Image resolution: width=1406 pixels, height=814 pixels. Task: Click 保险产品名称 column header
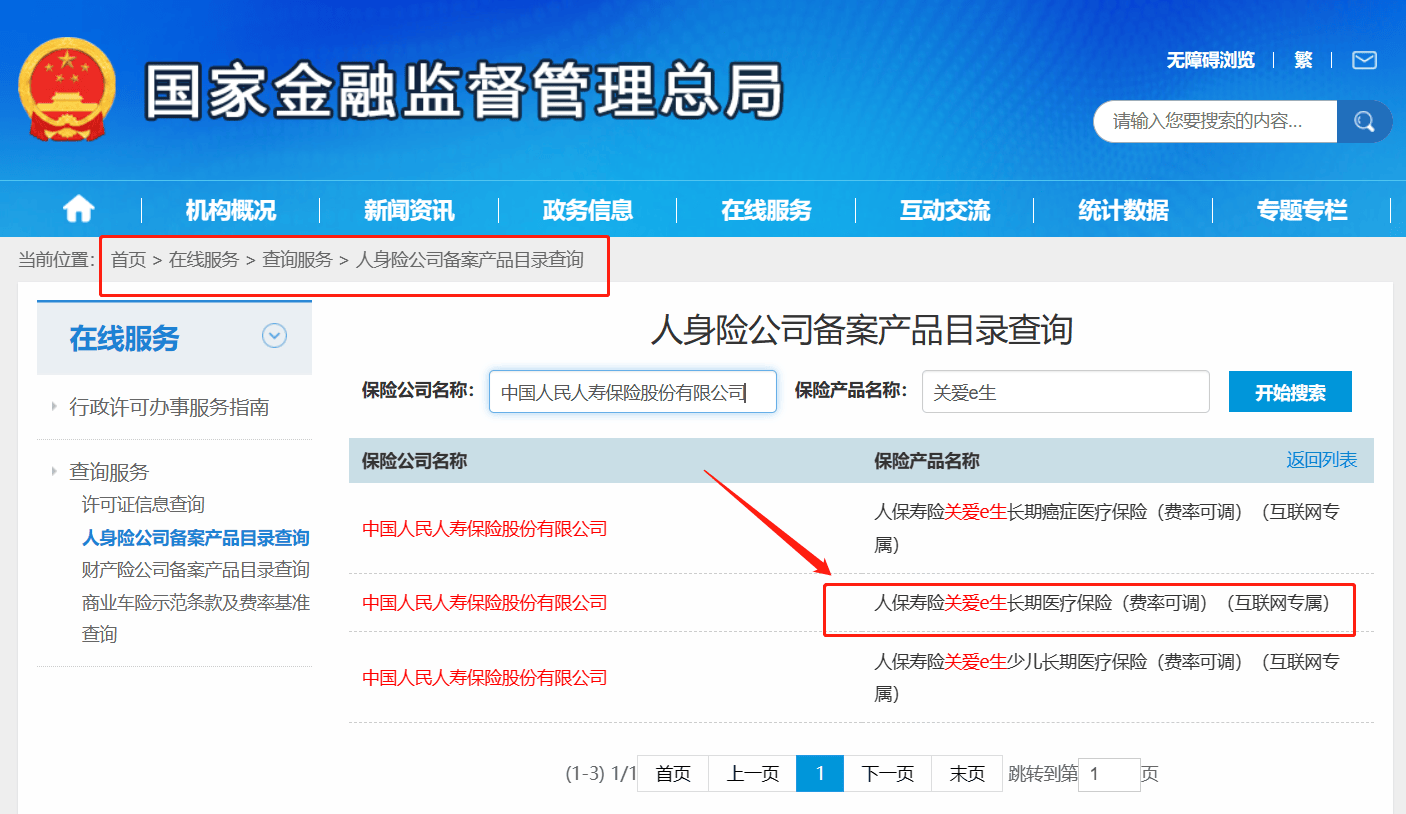[927, 461]
